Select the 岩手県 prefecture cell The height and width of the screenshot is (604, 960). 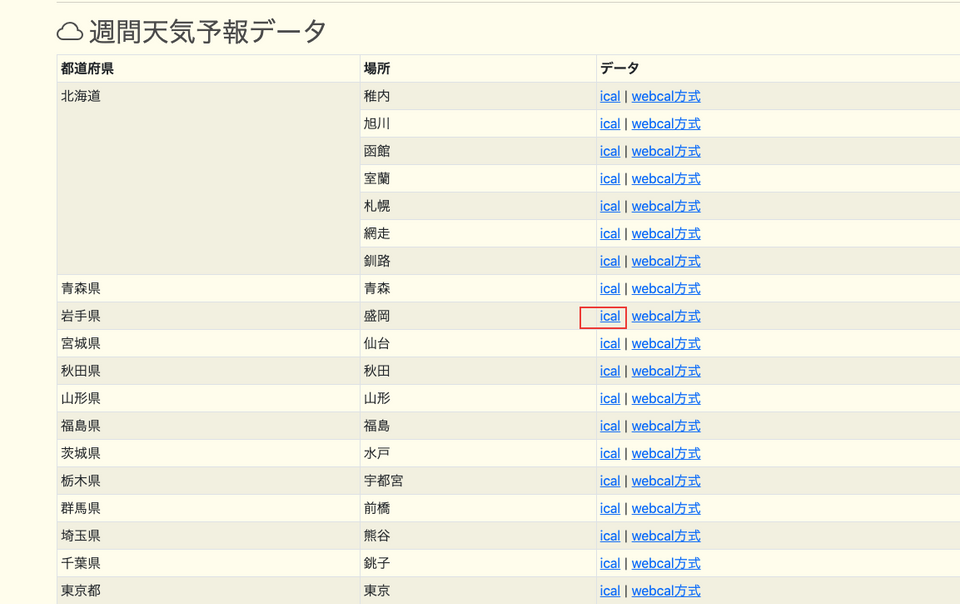tap(208, 316)
